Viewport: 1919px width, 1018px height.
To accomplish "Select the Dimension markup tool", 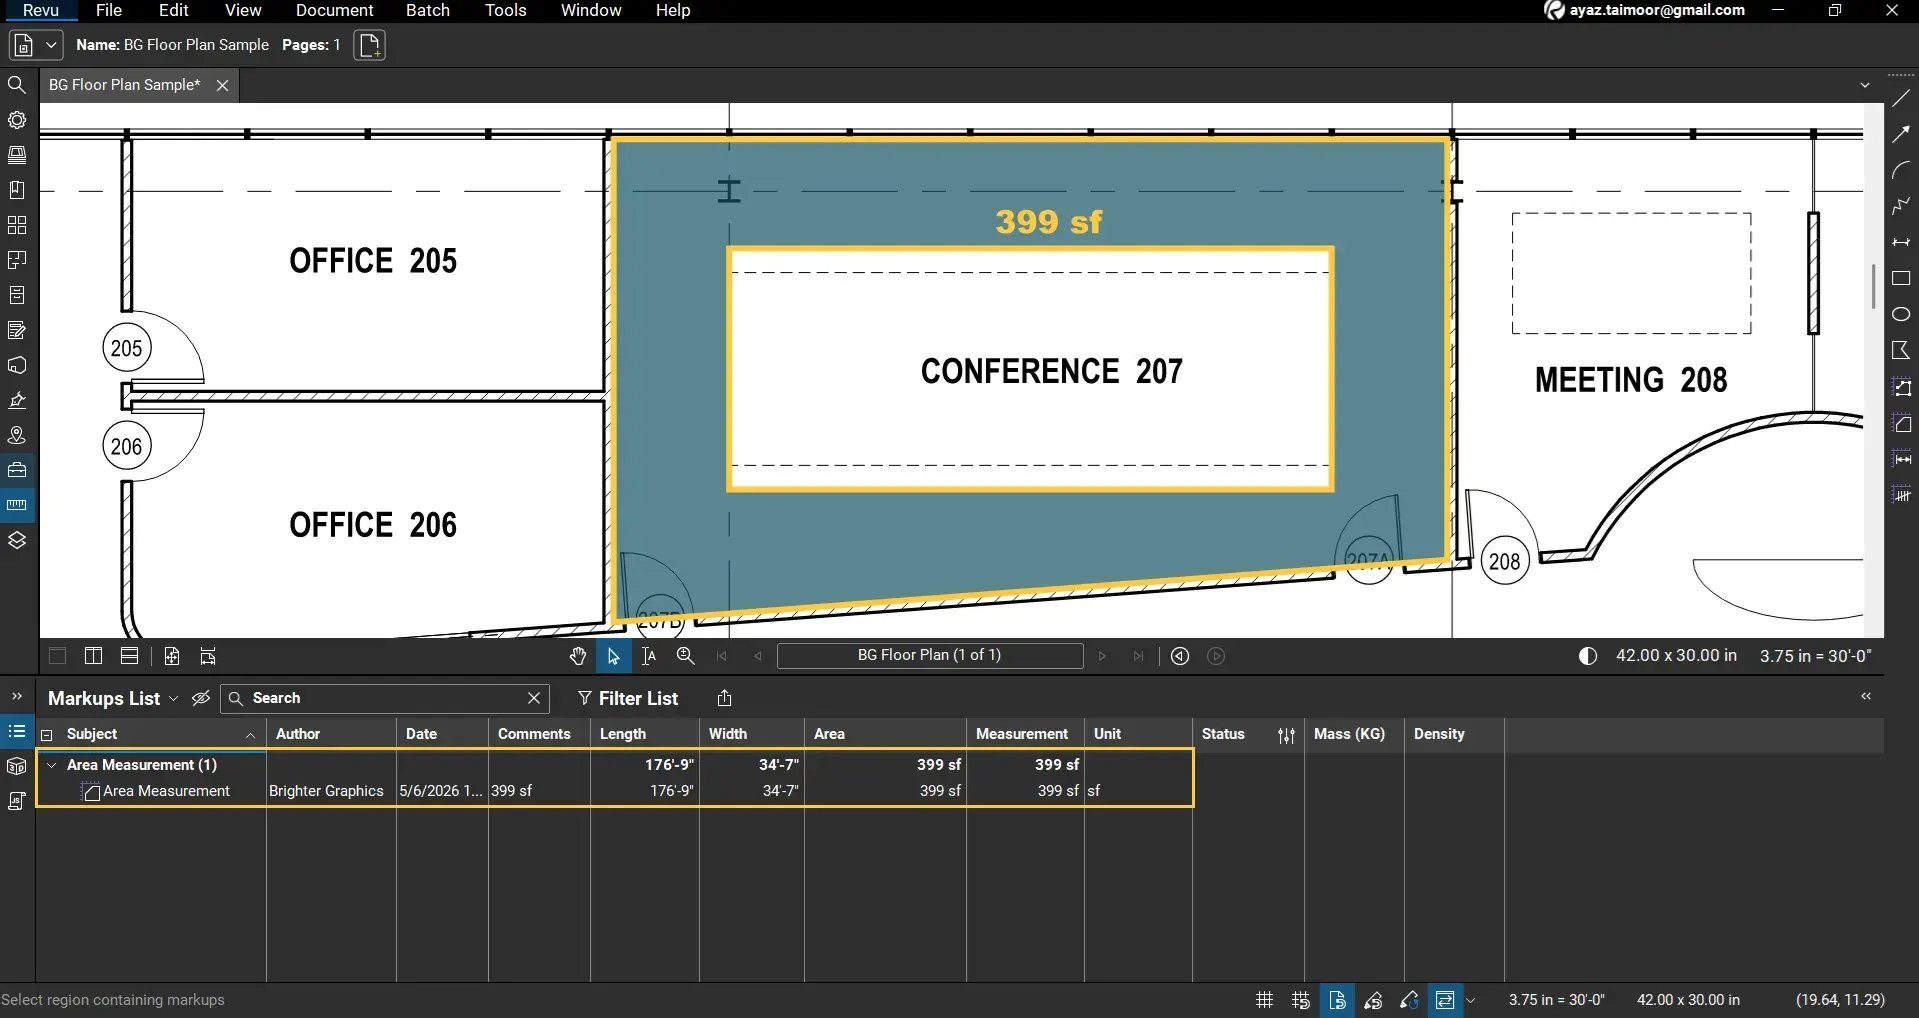I will [1901, 242].
